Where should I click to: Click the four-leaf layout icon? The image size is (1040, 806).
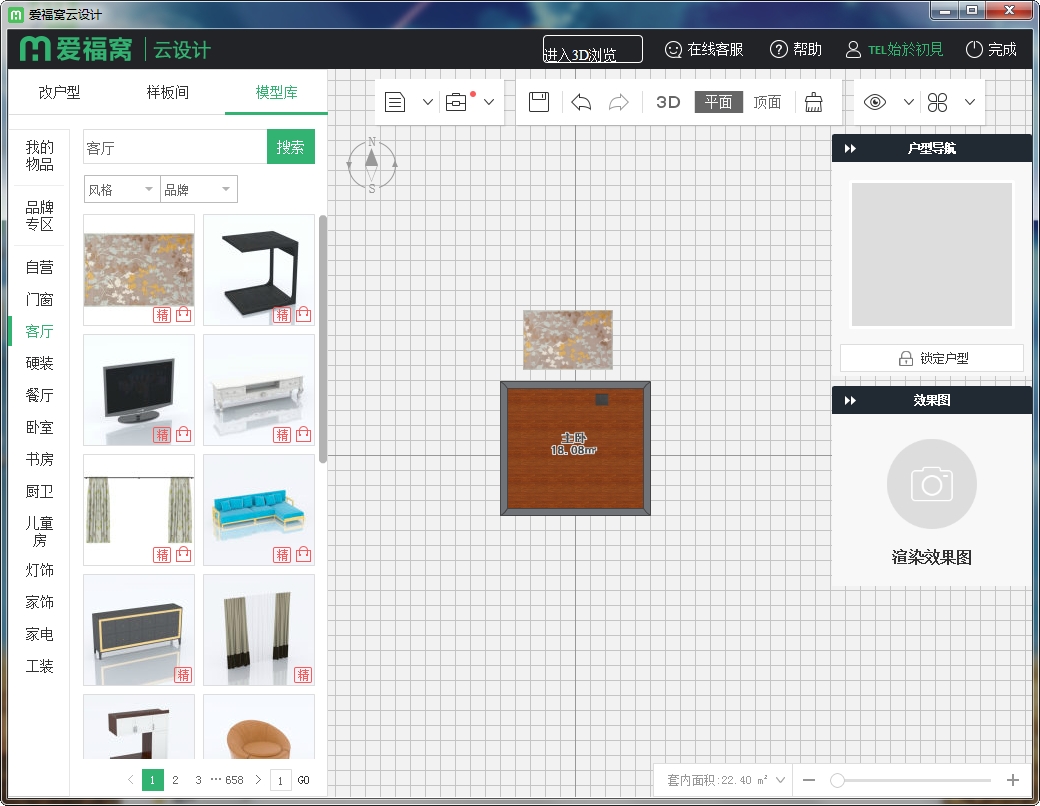click(937, 102)
